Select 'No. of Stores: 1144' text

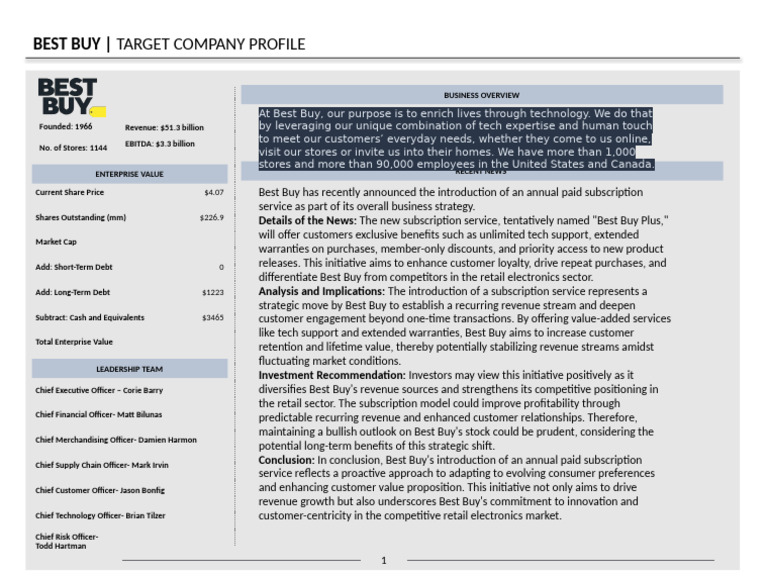[73, 148]
